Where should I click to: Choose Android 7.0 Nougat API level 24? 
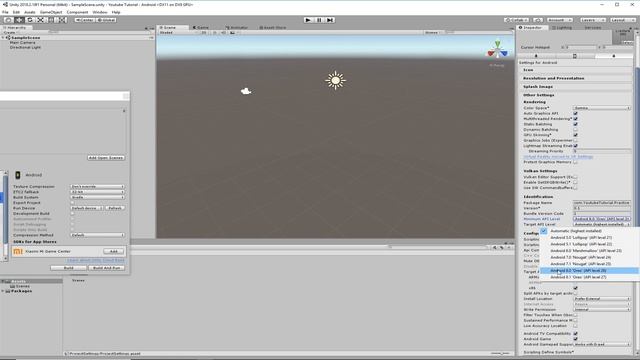589,257
